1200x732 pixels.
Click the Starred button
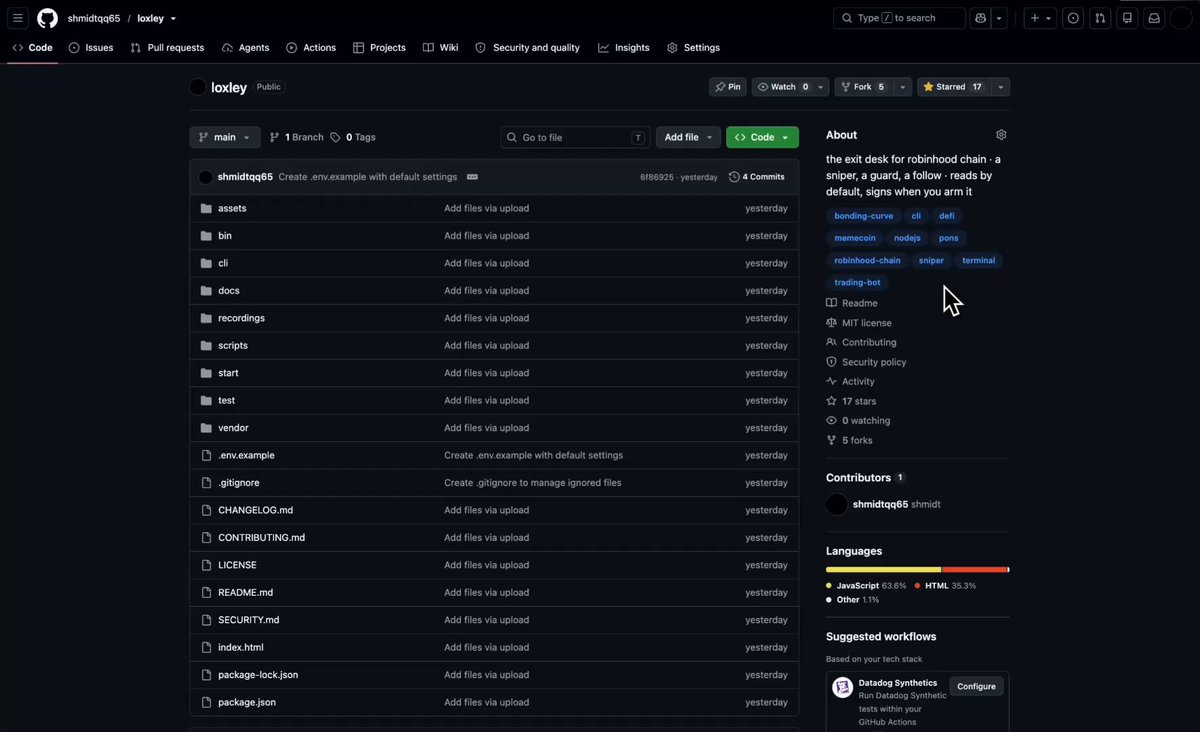(x=953, y=87)
